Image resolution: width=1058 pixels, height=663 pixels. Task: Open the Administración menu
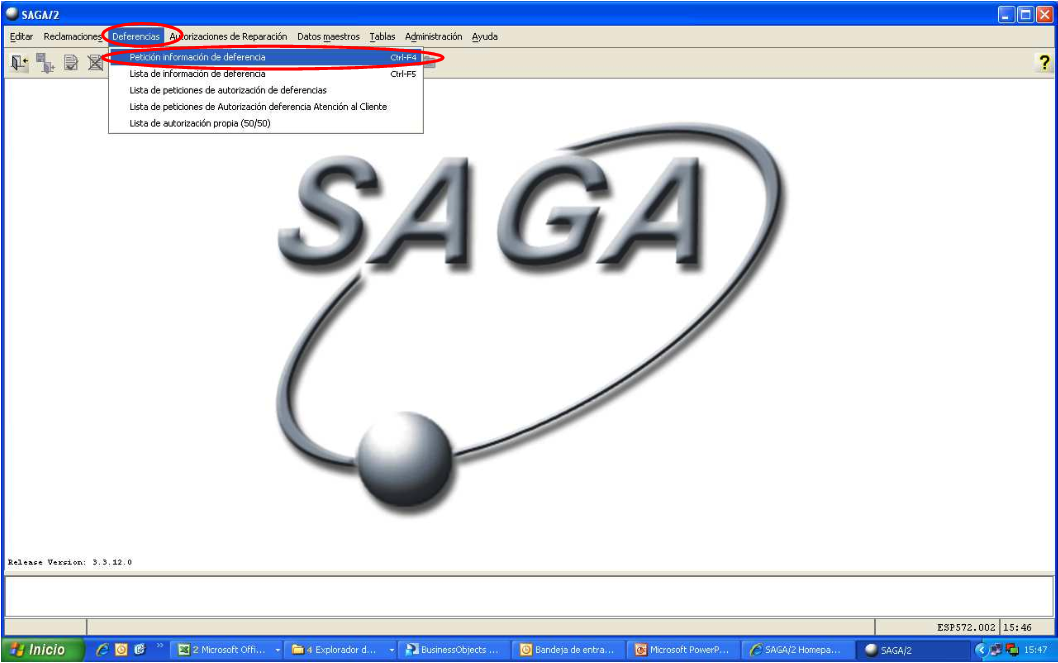434,36
